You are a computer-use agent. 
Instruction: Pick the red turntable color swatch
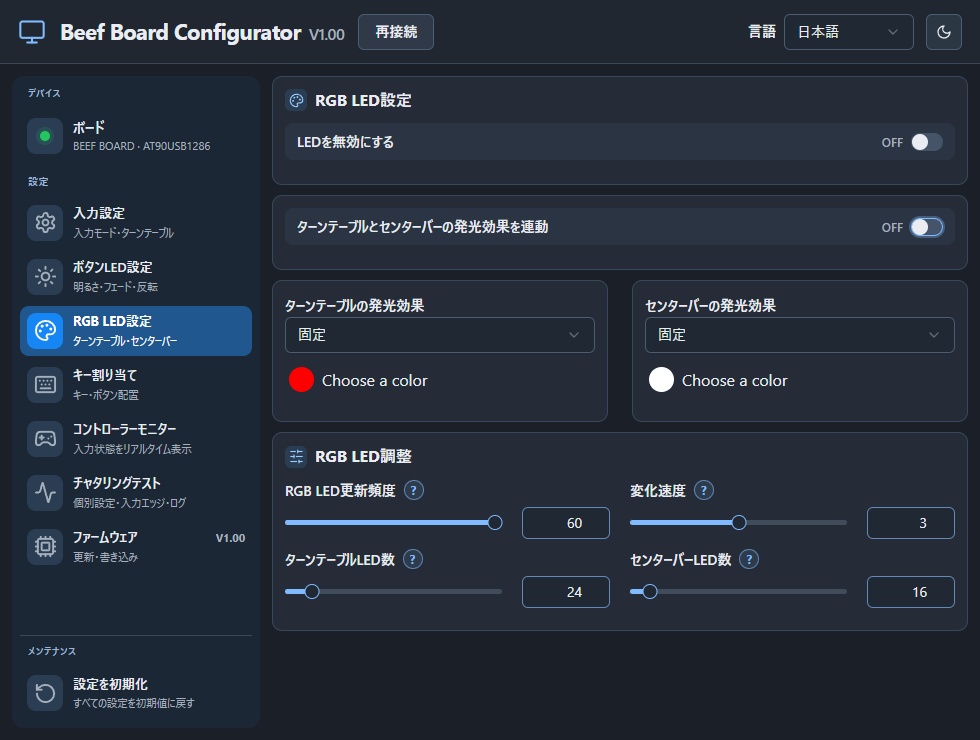pyautogui.click(x=301, y=380)
